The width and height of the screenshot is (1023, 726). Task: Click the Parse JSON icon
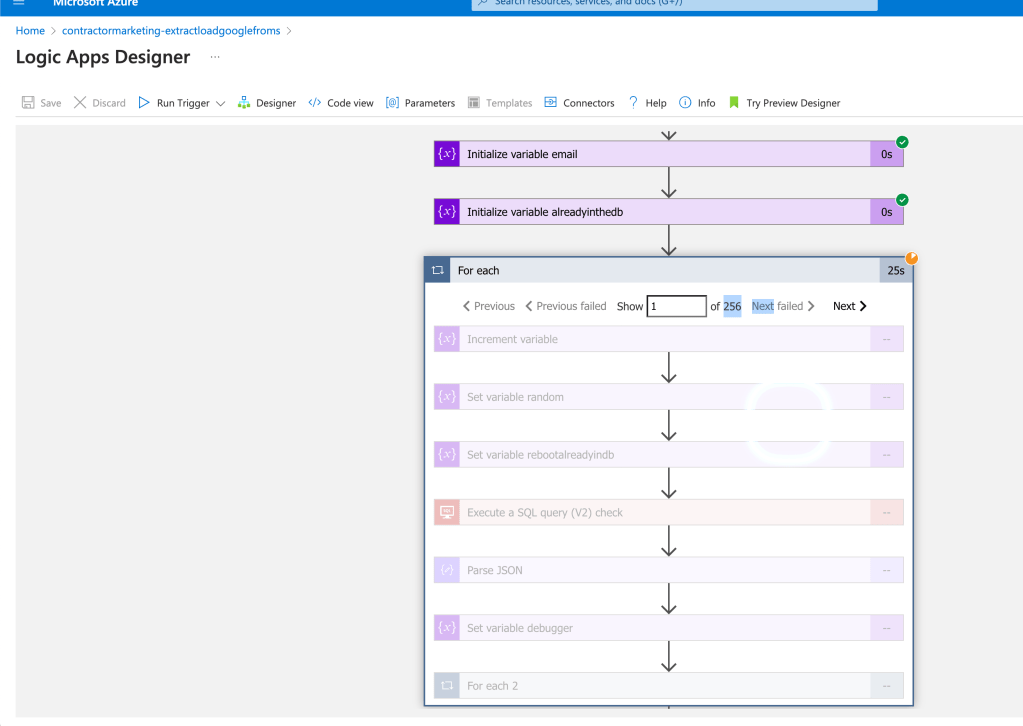pyautogui.click(x=447, y=570)
